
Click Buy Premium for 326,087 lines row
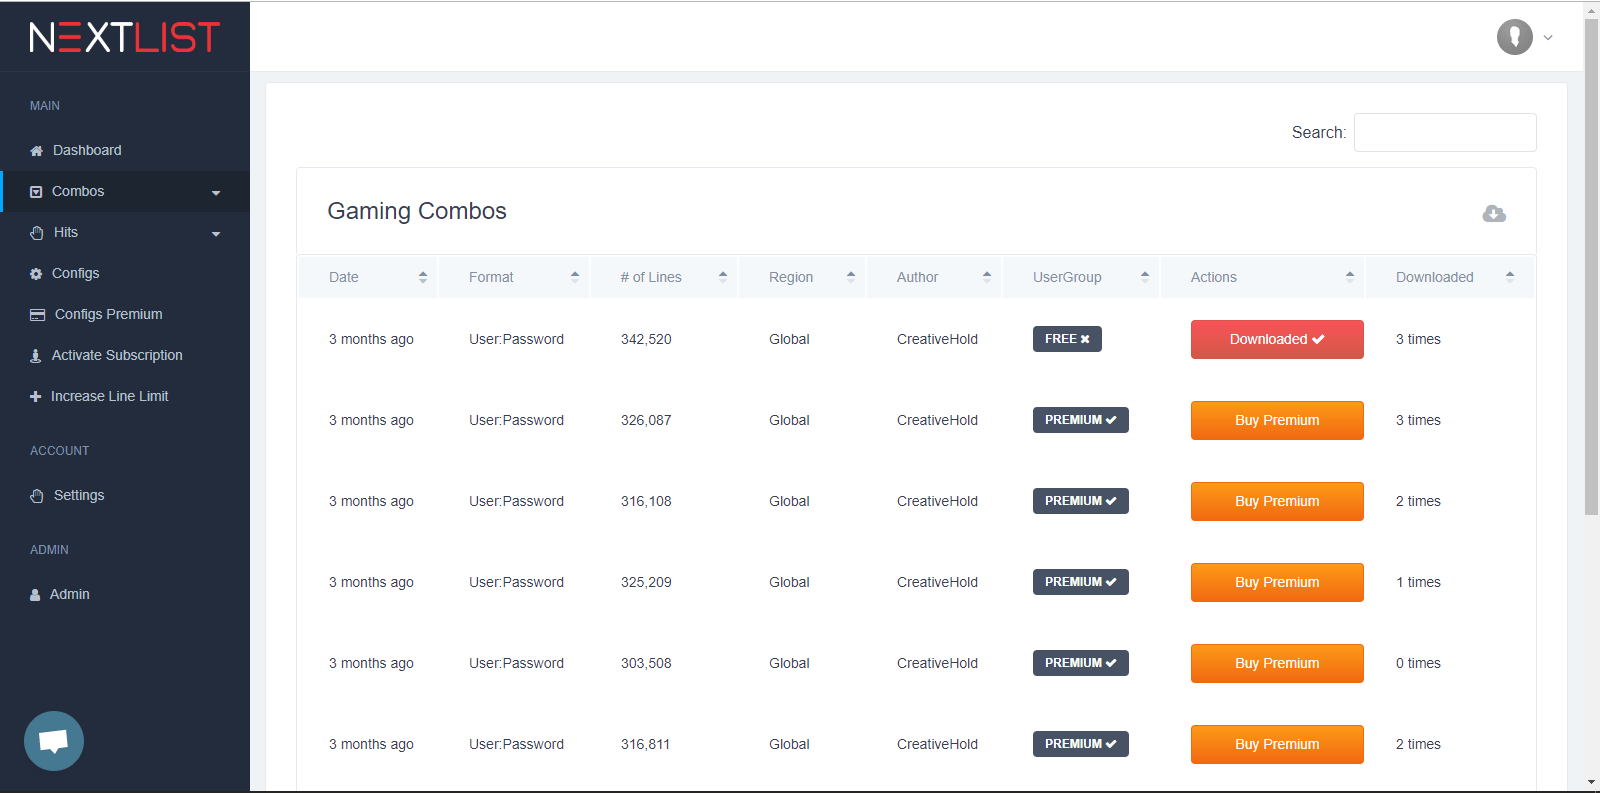1277,420
